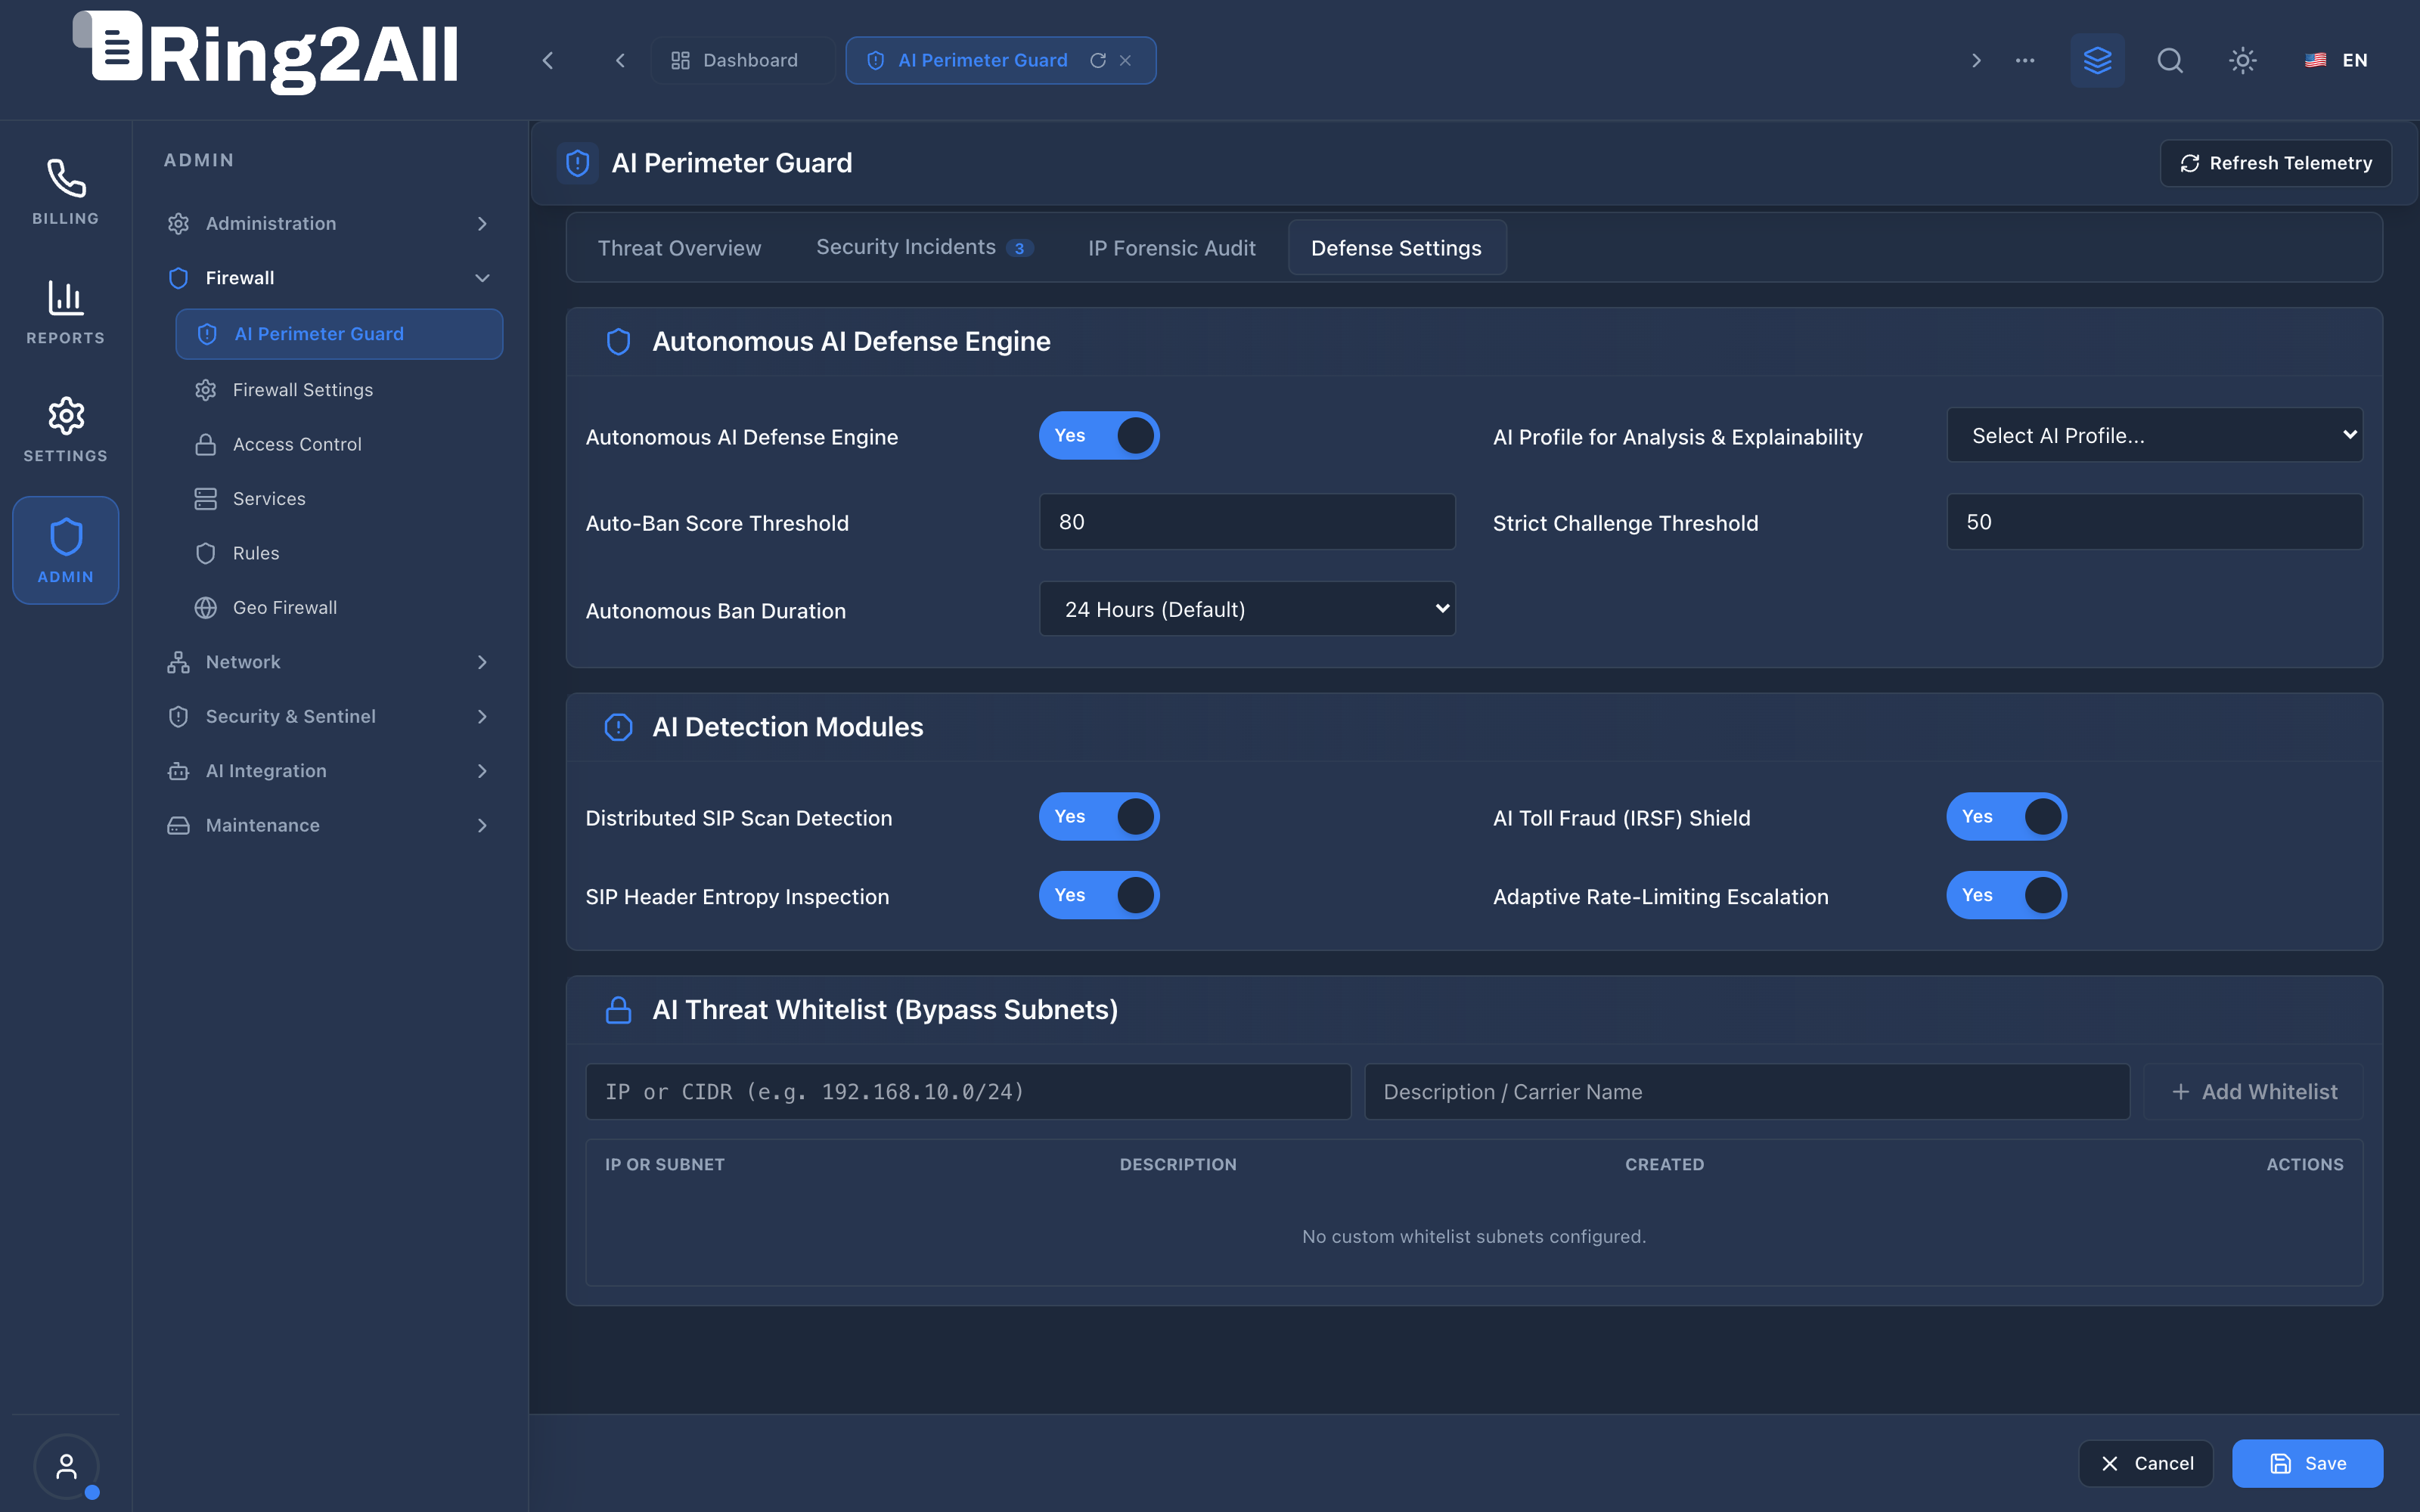Viewport: 2420px width, 1512px height.
Task: Expand the Network menu section
Action: tap(329, 662)
